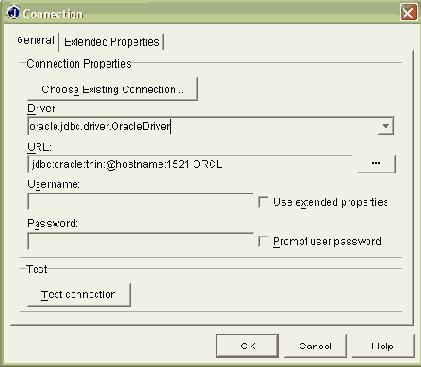Viewport: 421px width, 367px height.
Task: Dismiss the dialog with Cancel
Action: coord(315,346)
